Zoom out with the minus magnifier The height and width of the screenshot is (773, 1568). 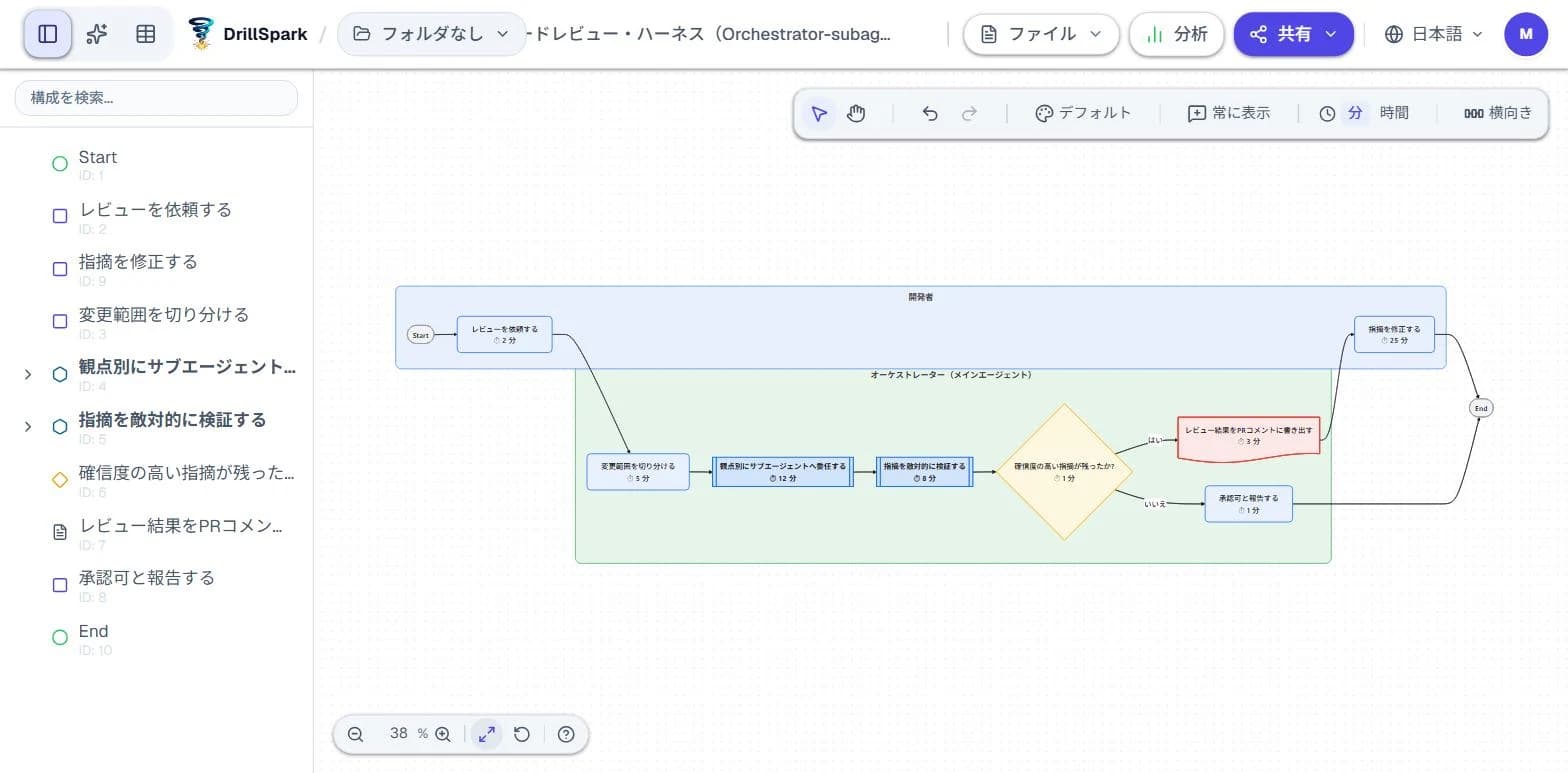355,734
